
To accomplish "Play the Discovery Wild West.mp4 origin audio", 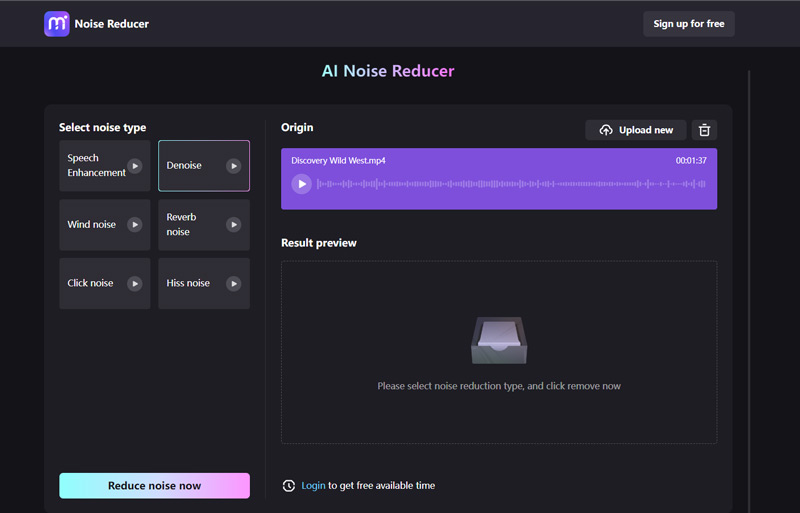I will (x=302, y=184).
